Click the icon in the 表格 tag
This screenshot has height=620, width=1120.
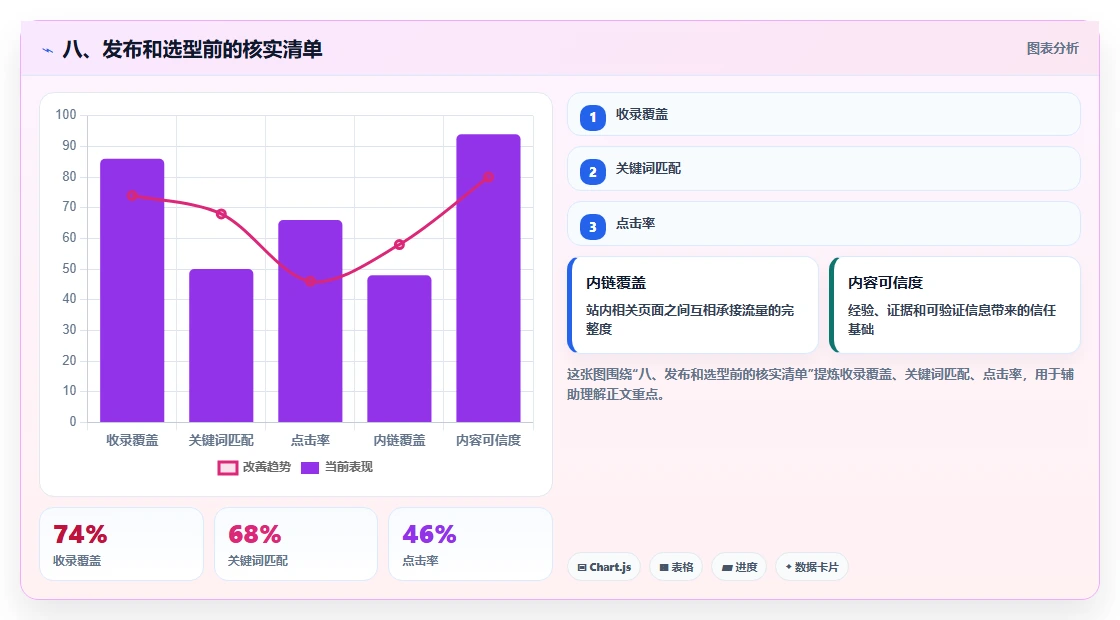[x=664, y=567]
